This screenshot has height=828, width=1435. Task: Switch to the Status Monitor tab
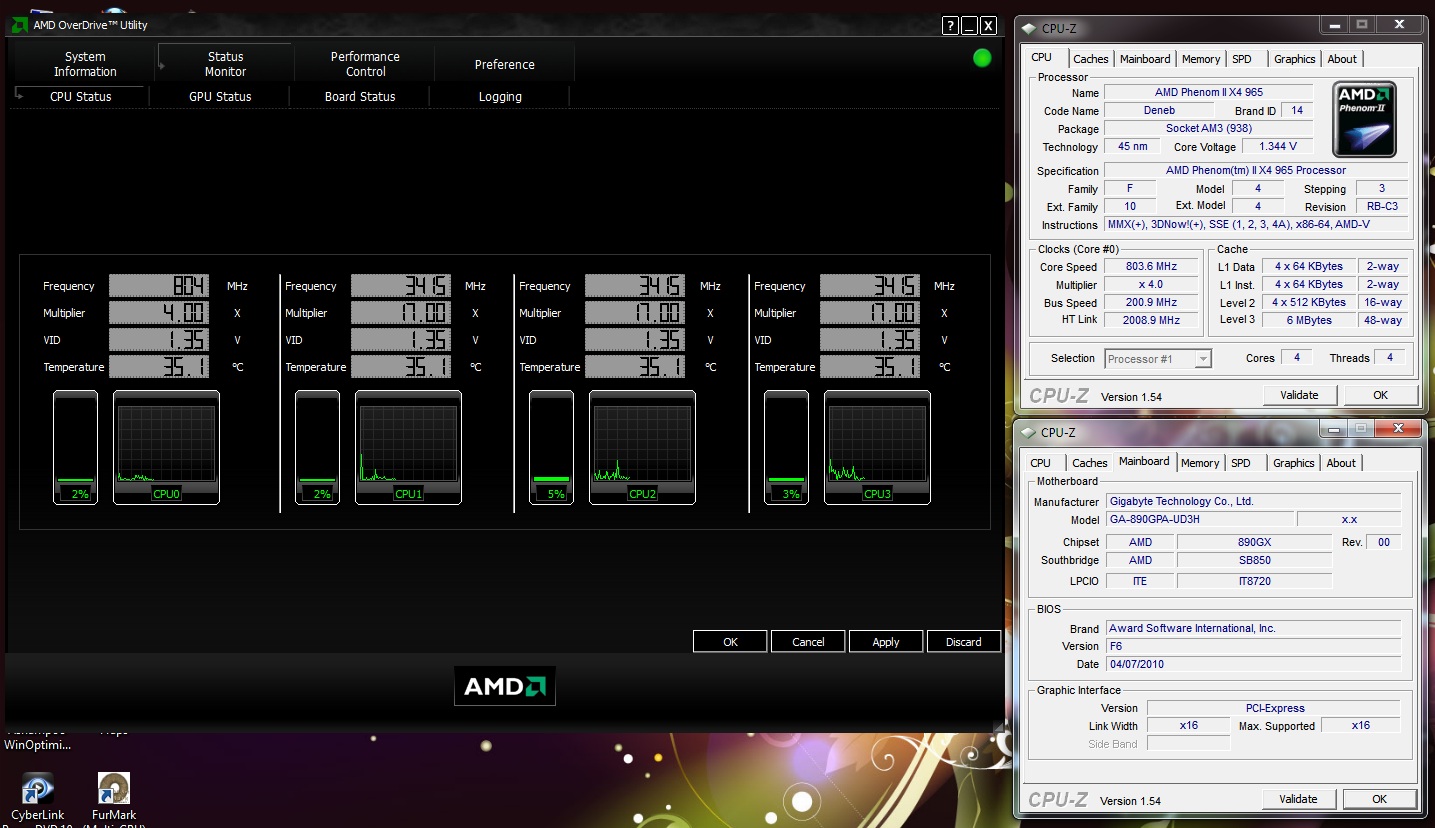(x=226, y=64)
